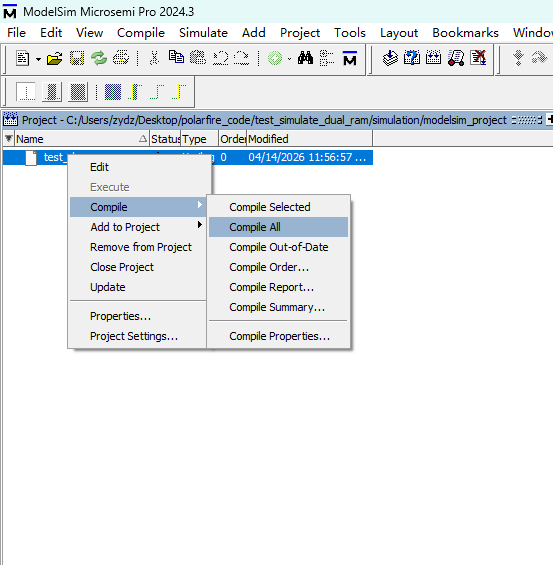The height and width of the screenshot is (565, 553).
Task: Open Compile Summary...
Action: (x=278, y=307)
